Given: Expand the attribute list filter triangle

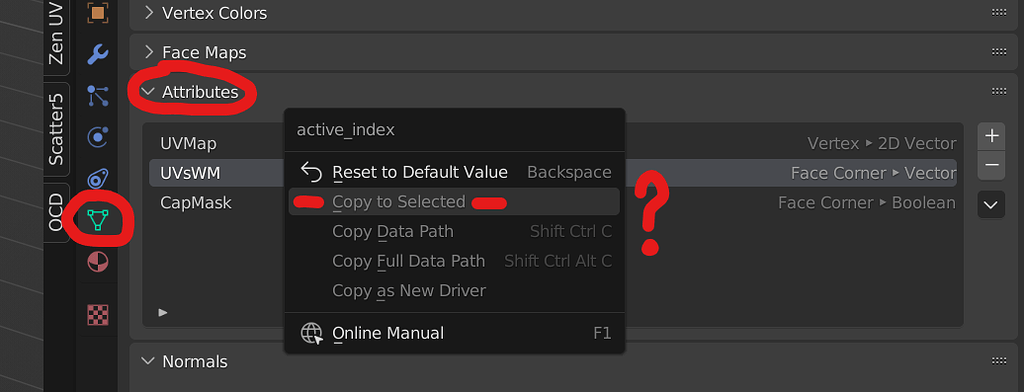Looking at the screenshot, I should 163,312.
